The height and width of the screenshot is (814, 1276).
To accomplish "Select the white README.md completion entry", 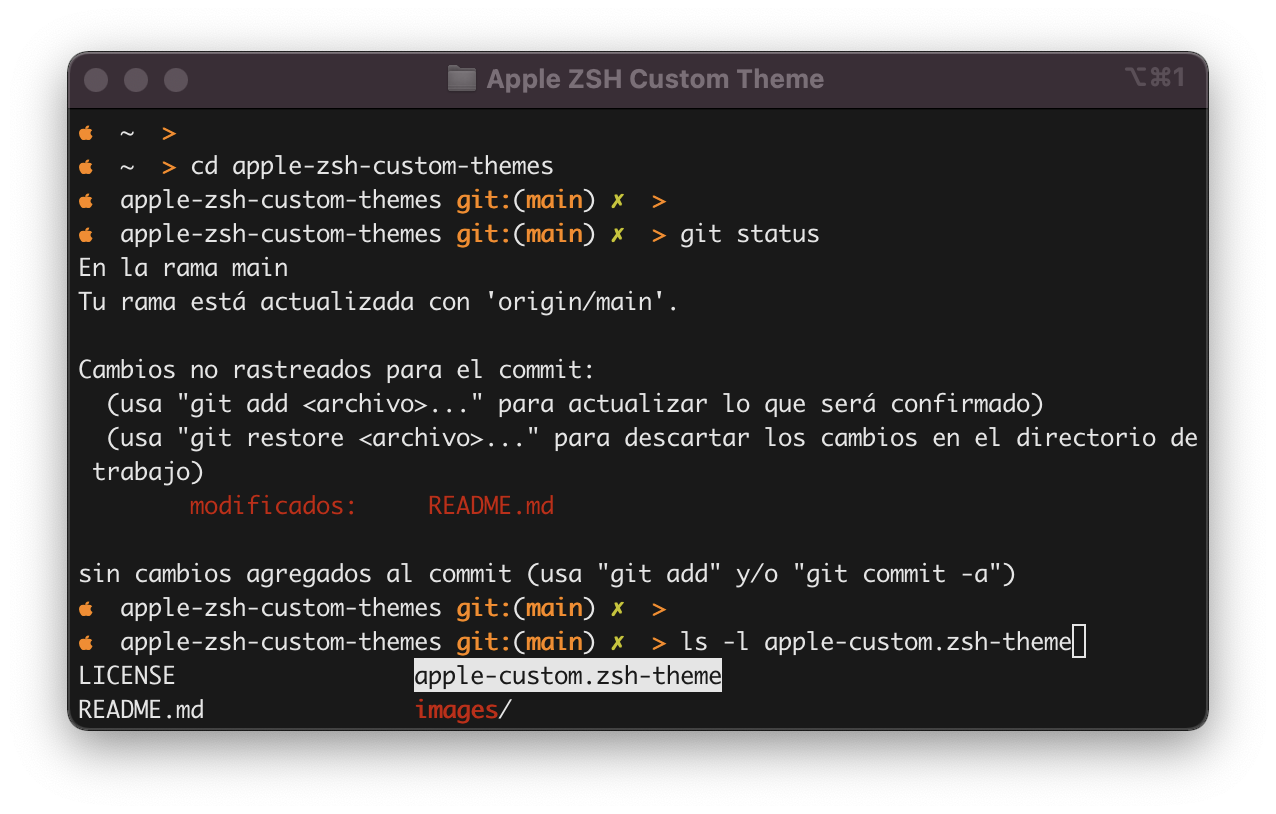I will [141, 710].
